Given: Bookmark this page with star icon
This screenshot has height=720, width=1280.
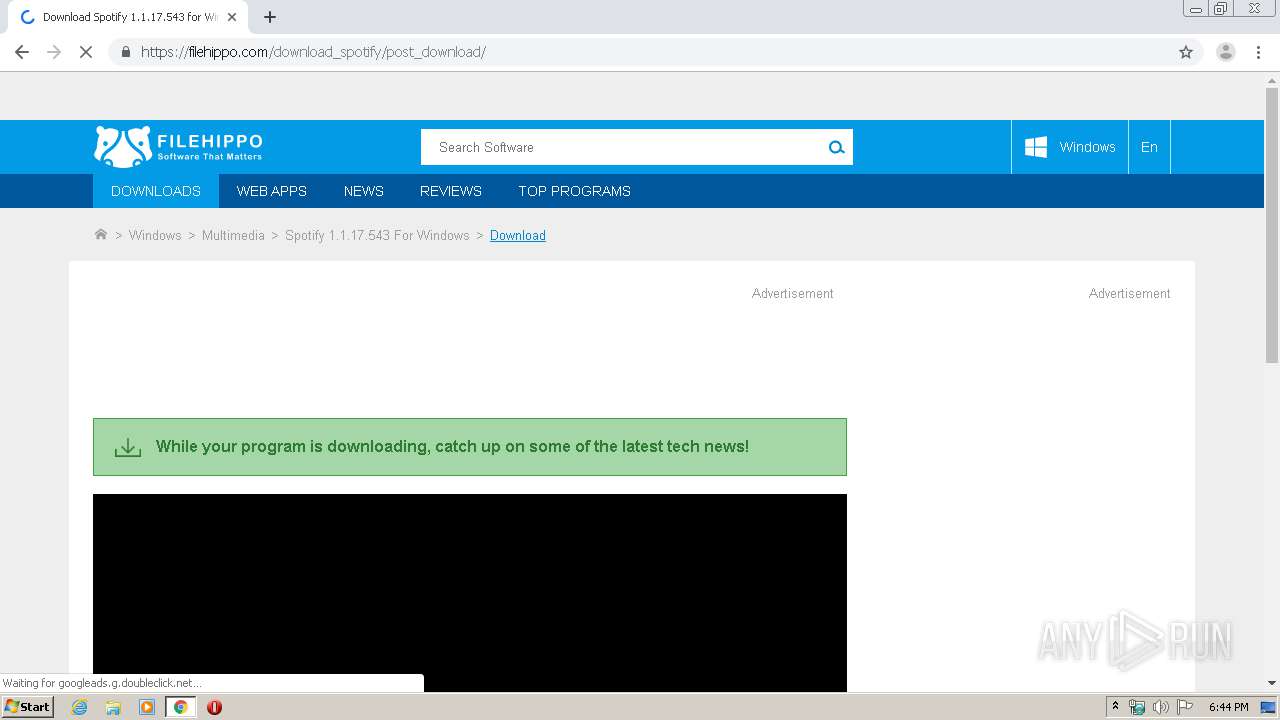Looking at the screenshot, I should 1186,52.
